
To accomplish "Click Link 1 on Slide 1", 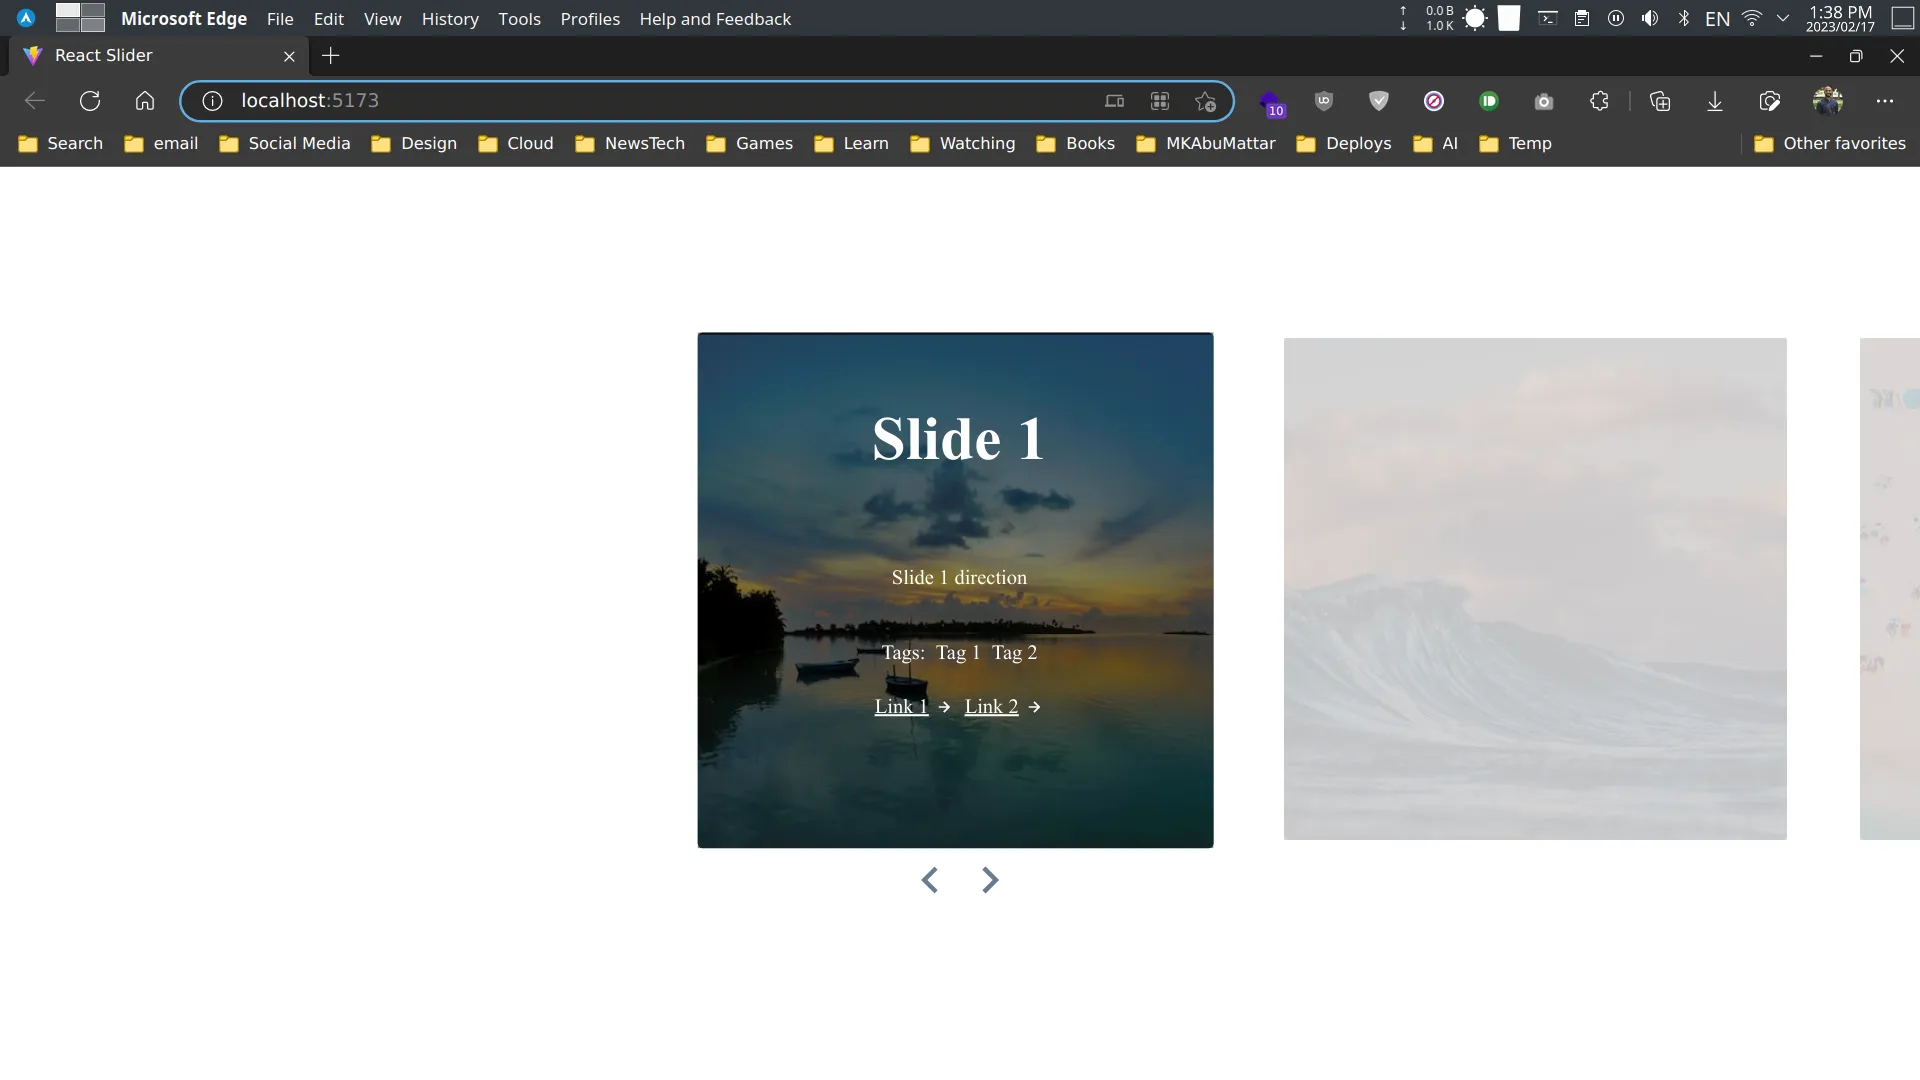I will [x=901, y=705].
